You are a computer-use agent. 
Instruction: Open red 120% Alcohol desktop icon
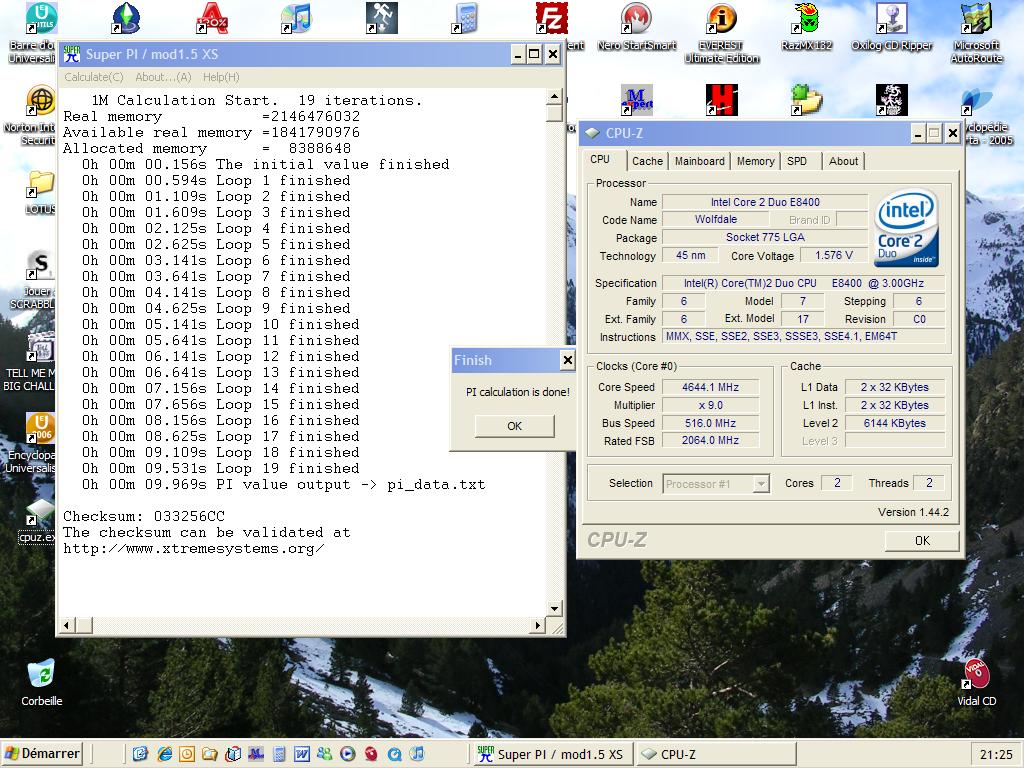pos(212,18)
